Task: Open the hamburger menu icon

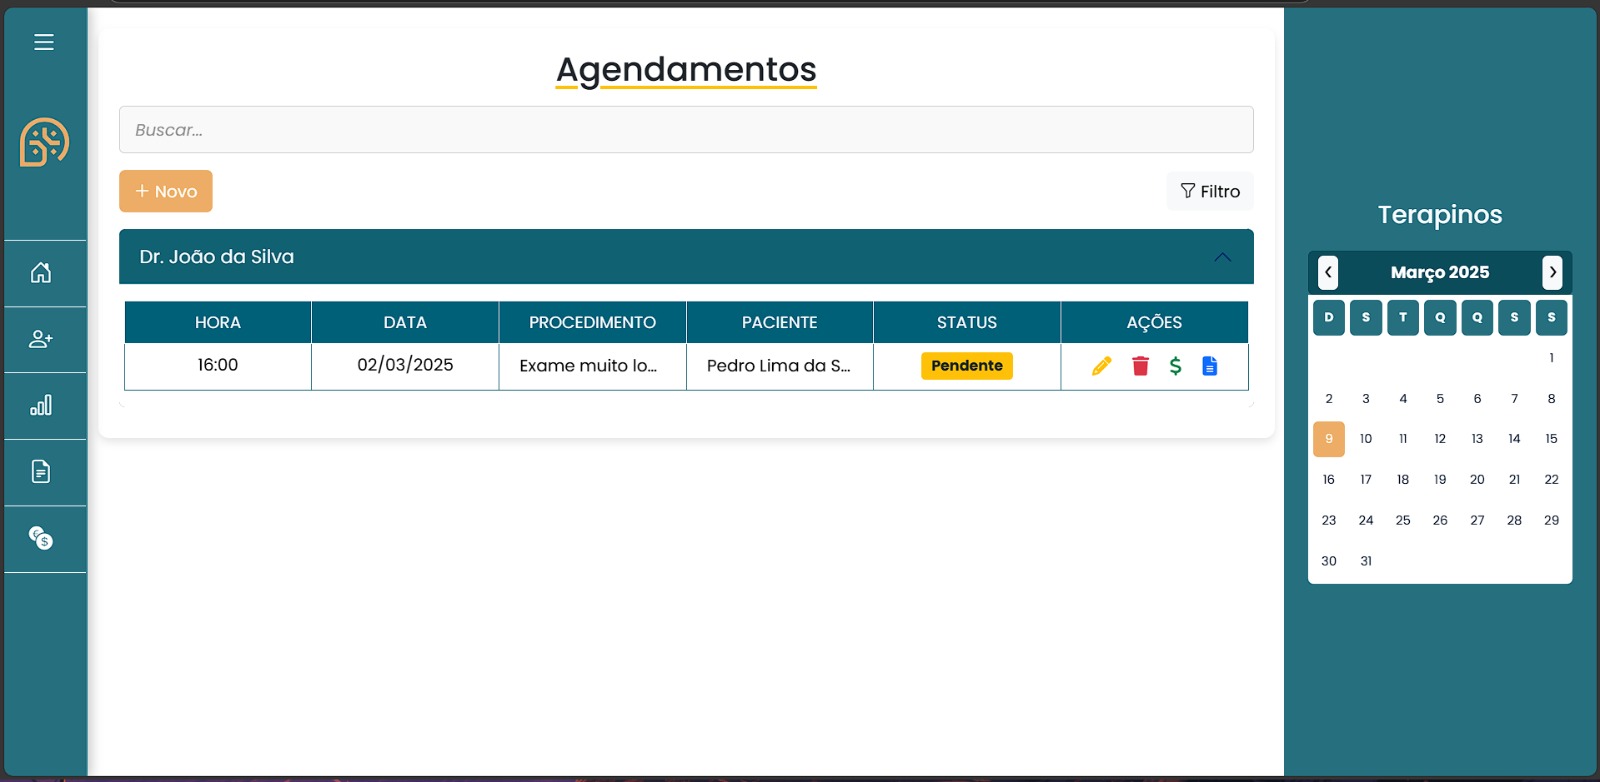Action: (x=44, y=42)
